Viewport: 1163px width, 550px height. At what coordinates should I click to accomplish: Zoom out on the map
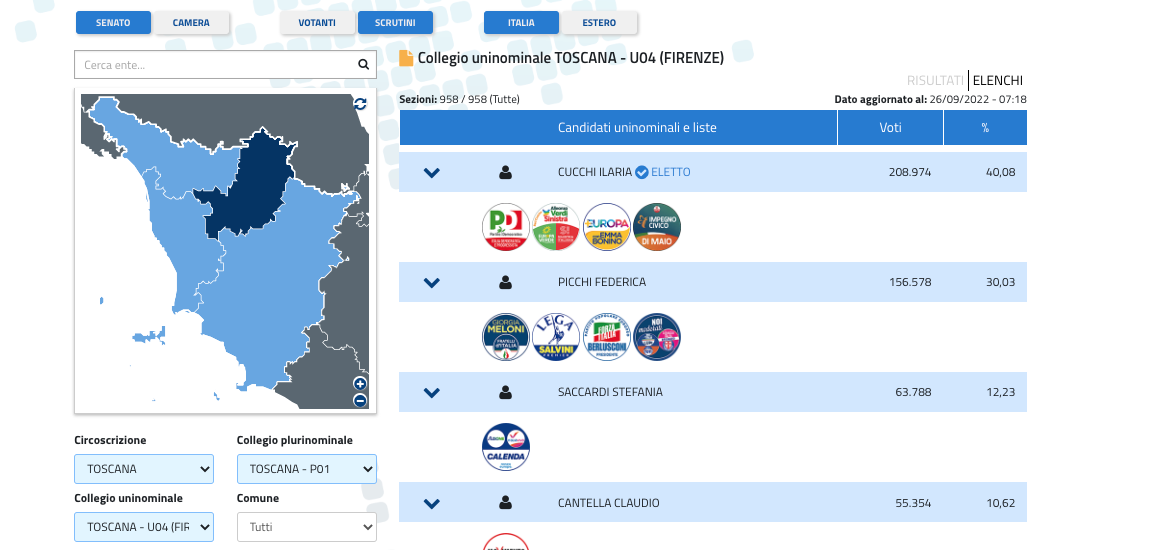360,401
